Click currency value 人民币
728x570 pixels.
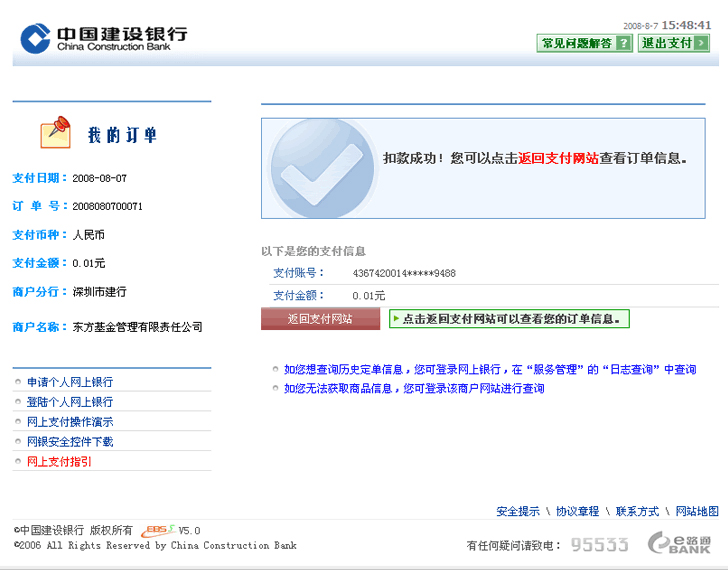coord(88,235)
